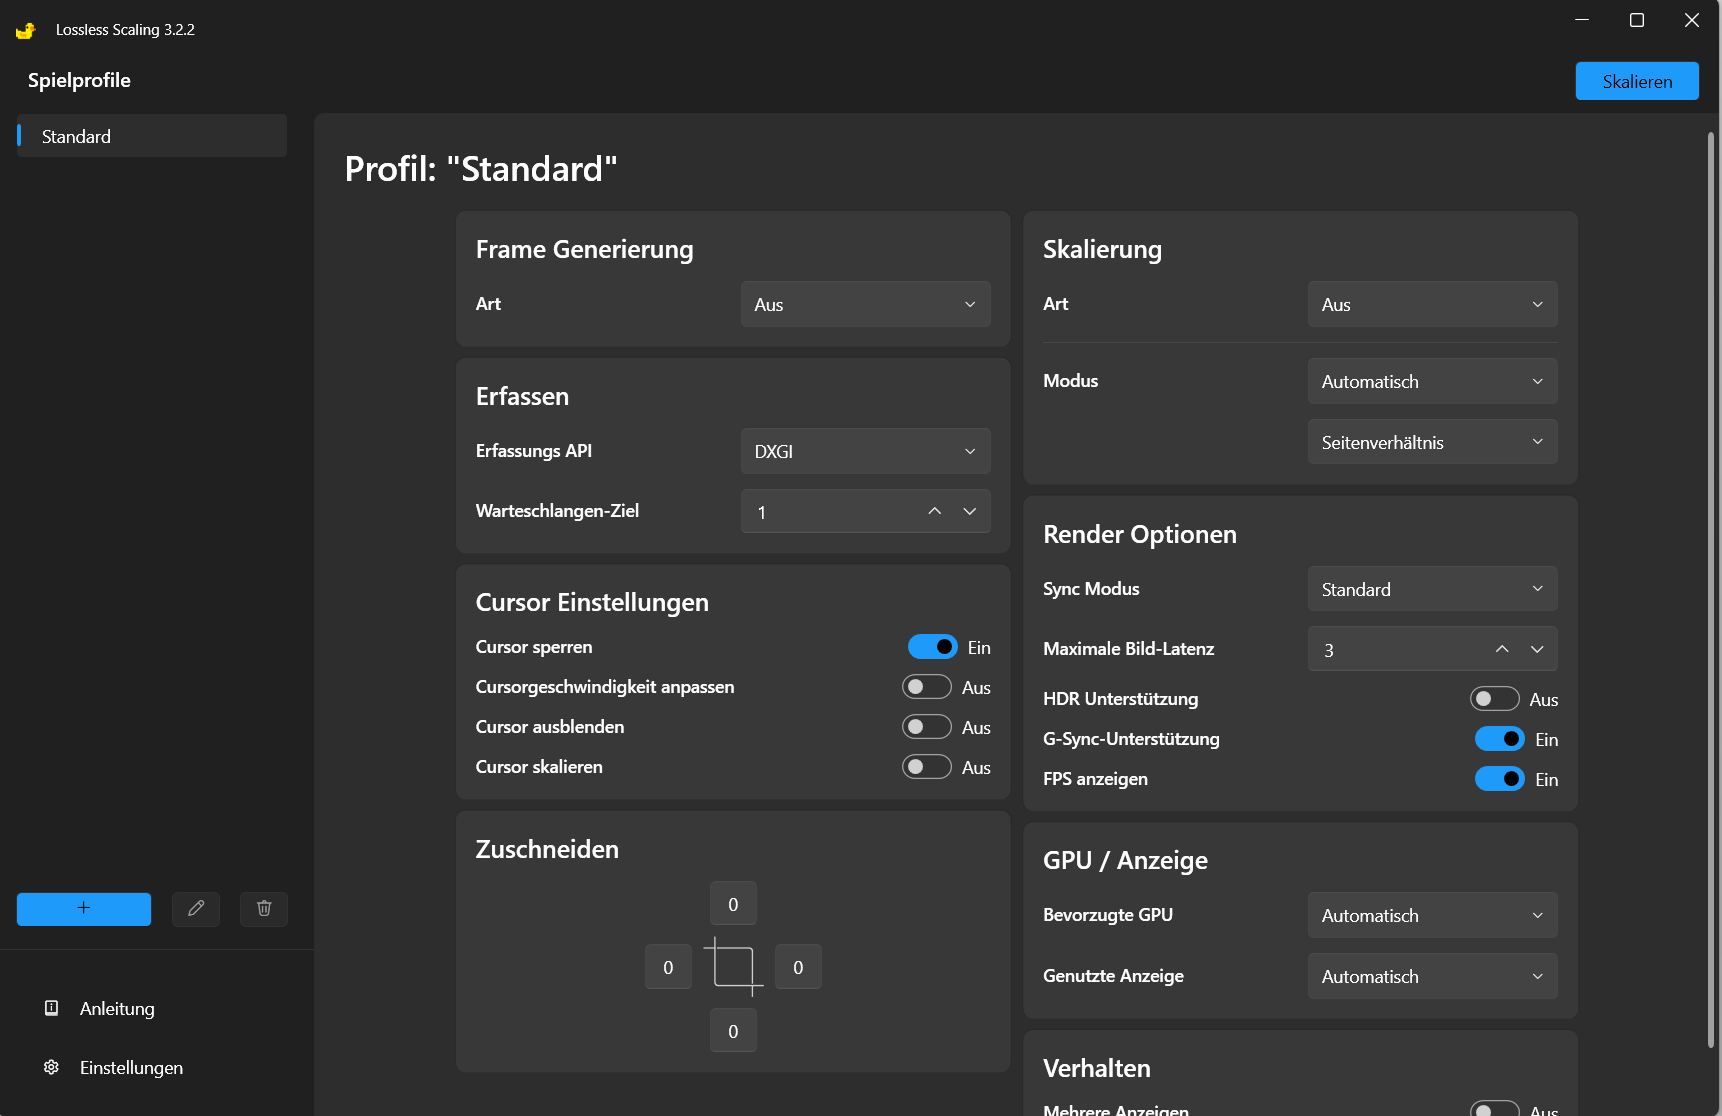This screenshot has width=1722, height=1116.
Task: Turn off FPS anzeigen toggle
Action: (x=1499, y=779)
